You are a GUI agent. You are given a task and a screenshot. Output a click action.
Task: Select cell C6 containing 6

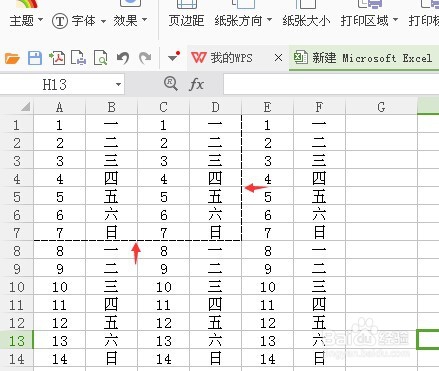[163, 215]
